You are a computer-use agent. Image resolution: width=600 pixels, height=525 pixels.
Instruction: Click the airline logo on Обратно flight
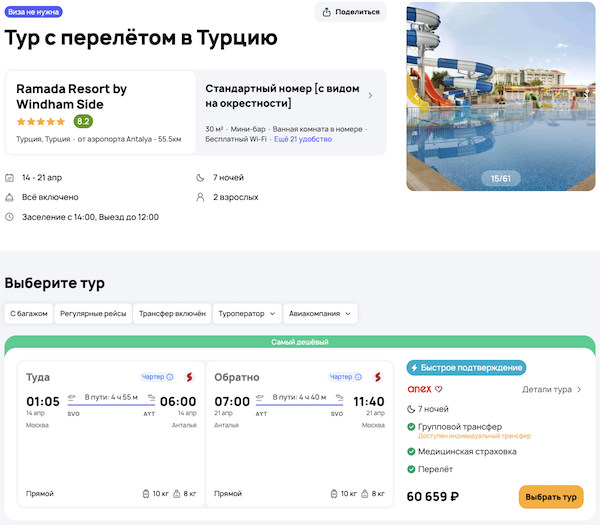click(378, 377)
